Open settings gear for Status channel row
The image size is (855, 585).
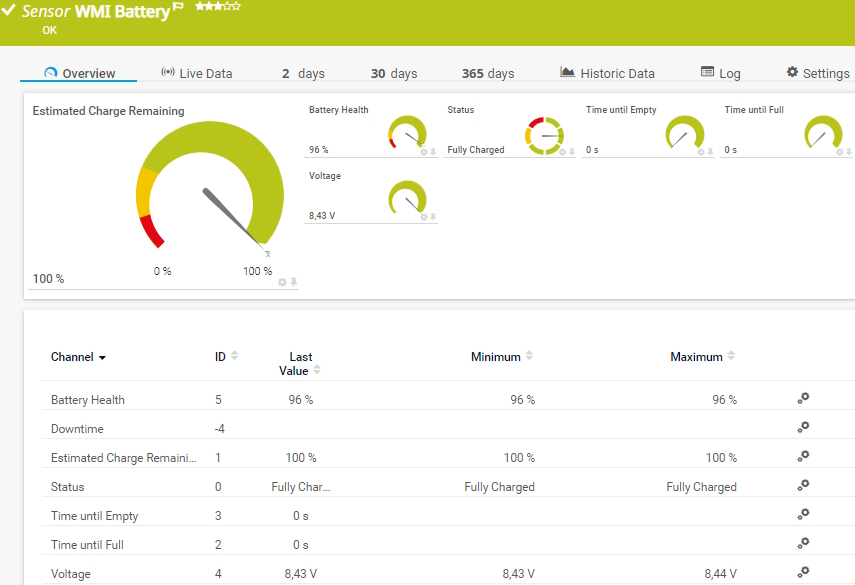pos(803,485)
